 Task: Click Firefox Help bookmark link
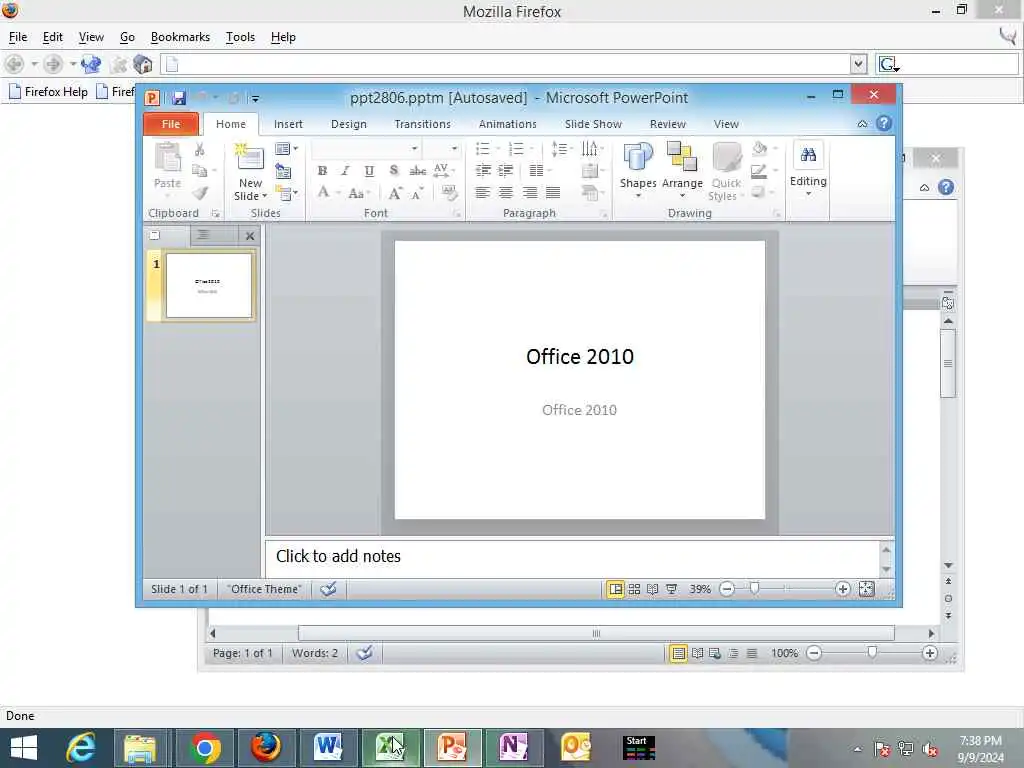48,92
